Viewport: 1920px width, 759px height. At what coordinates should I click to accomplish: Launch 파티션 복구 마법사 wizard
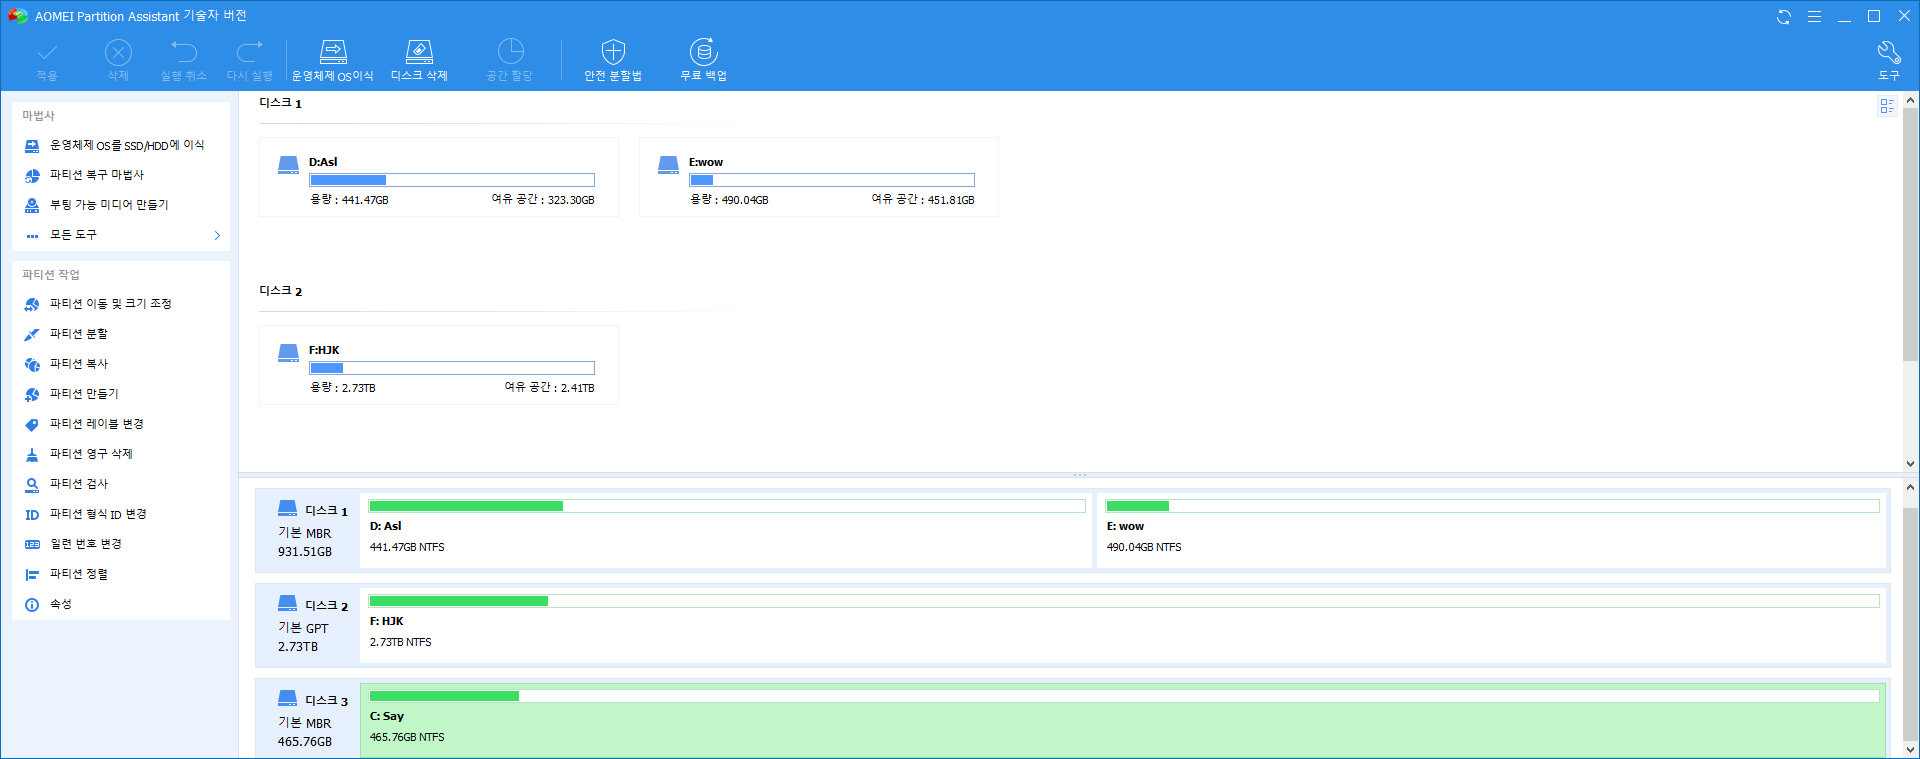click(120, 175)
